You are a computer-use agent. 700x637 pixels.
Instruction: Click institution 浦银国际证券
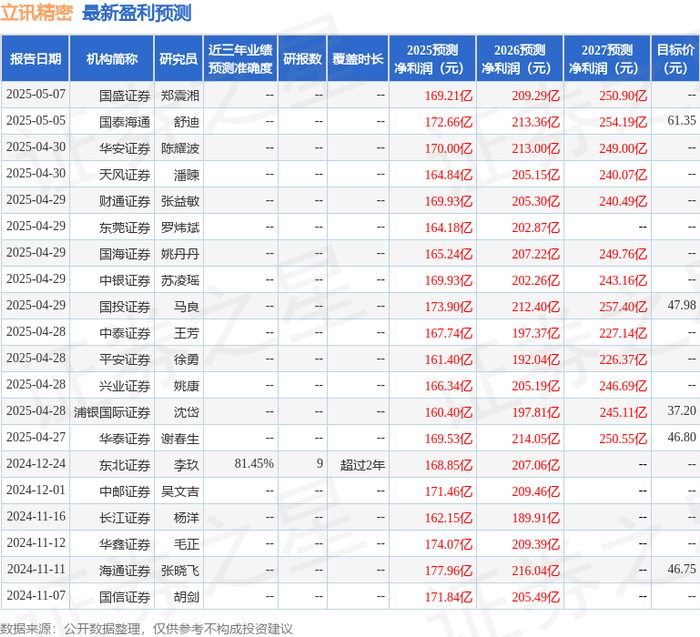click(112, 412)
